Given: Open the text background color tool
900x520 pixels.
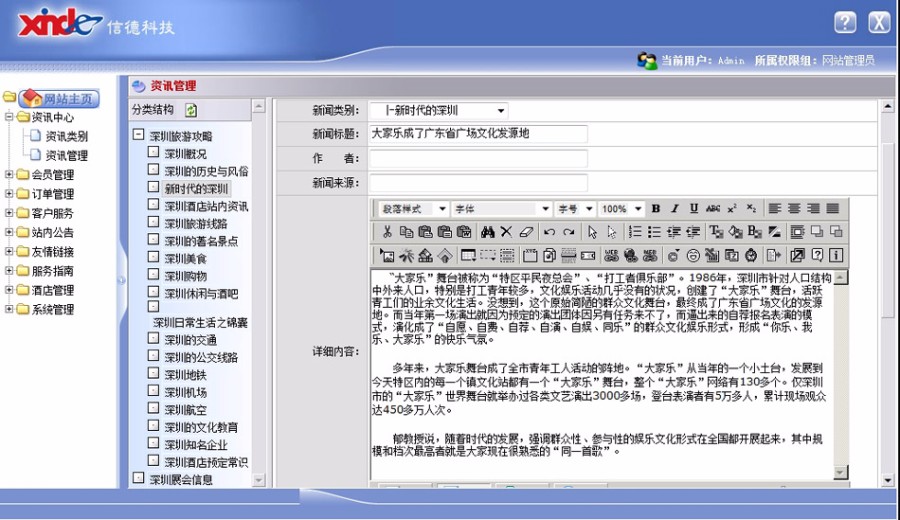Looking at the screenshot, I should coord(735,232).
